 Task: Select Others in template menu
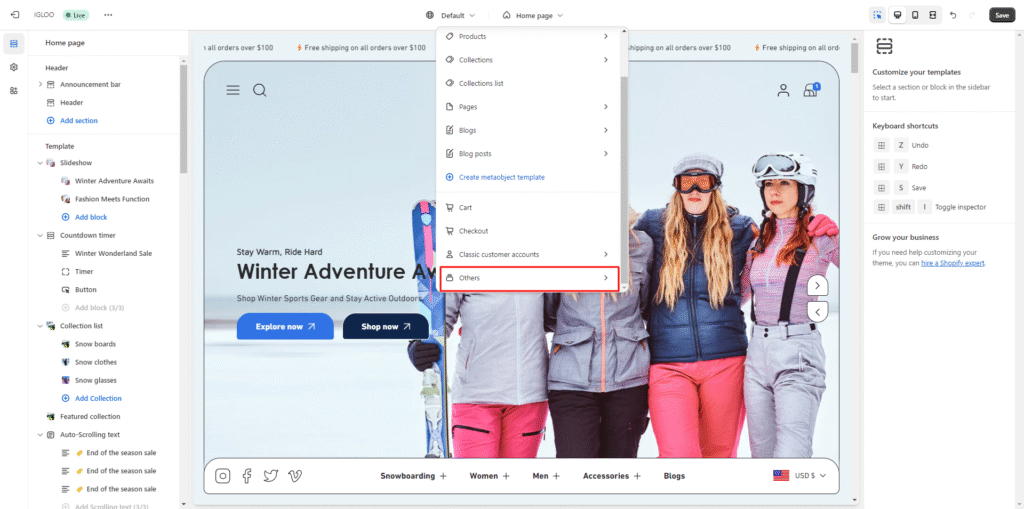coord(529,278)
